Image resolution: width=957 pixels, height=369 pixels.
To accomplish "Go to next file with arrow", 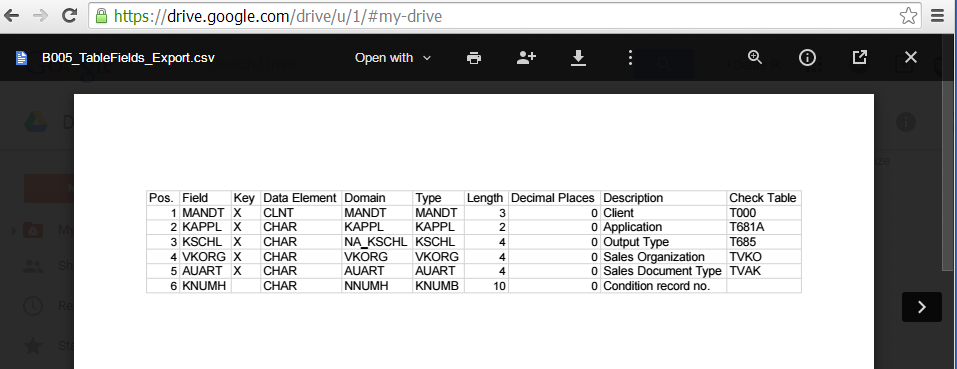I will point(922,307).
